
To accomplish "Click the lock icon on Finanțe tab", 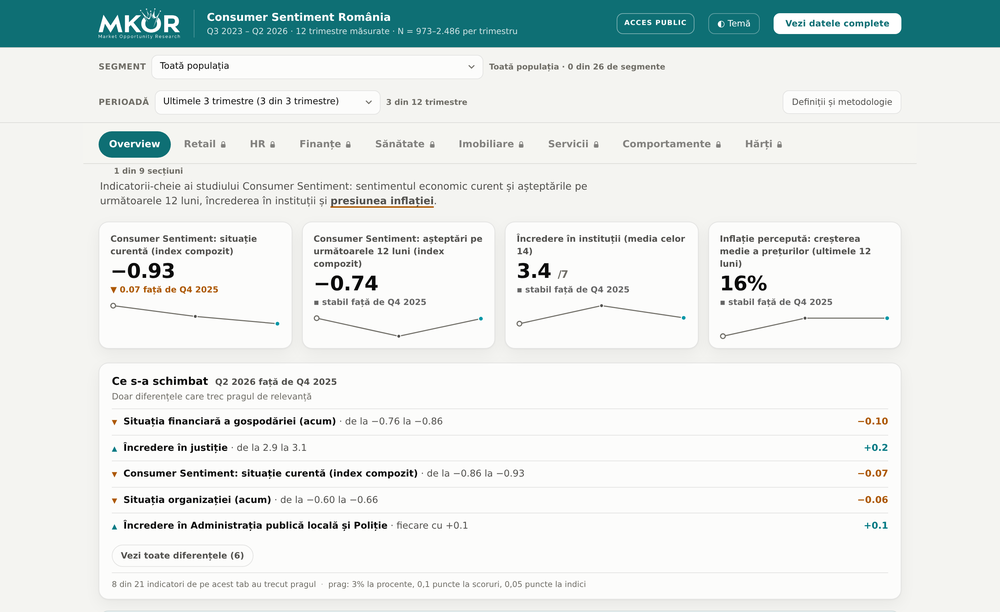I will (x=348, y=145).
